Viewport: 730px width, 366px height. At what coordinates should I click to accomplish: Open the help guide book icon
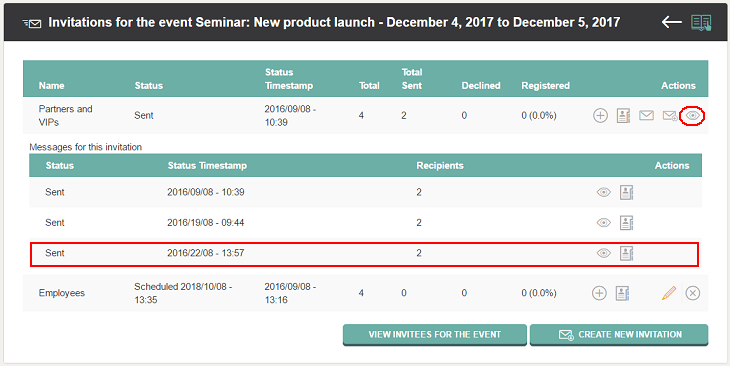coord(701,22)
